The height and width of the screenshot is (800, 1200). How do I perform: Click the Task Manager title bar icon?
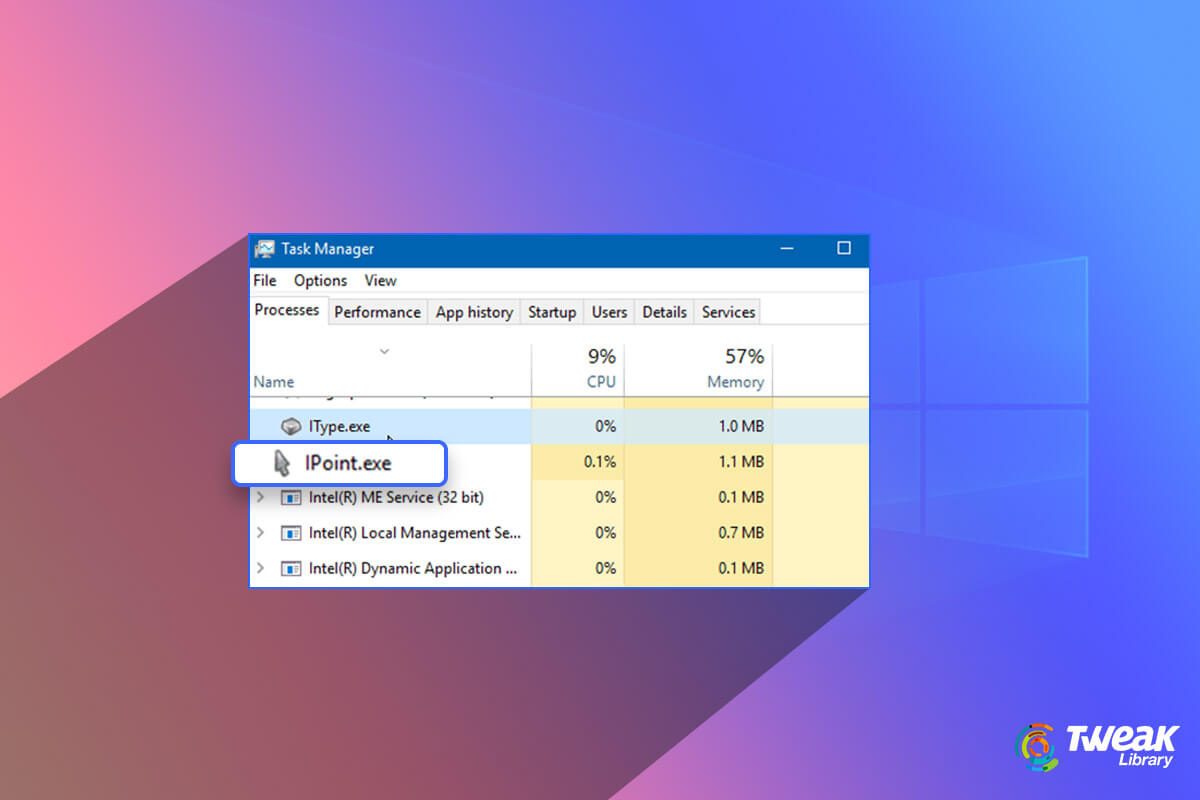point(266,249)
